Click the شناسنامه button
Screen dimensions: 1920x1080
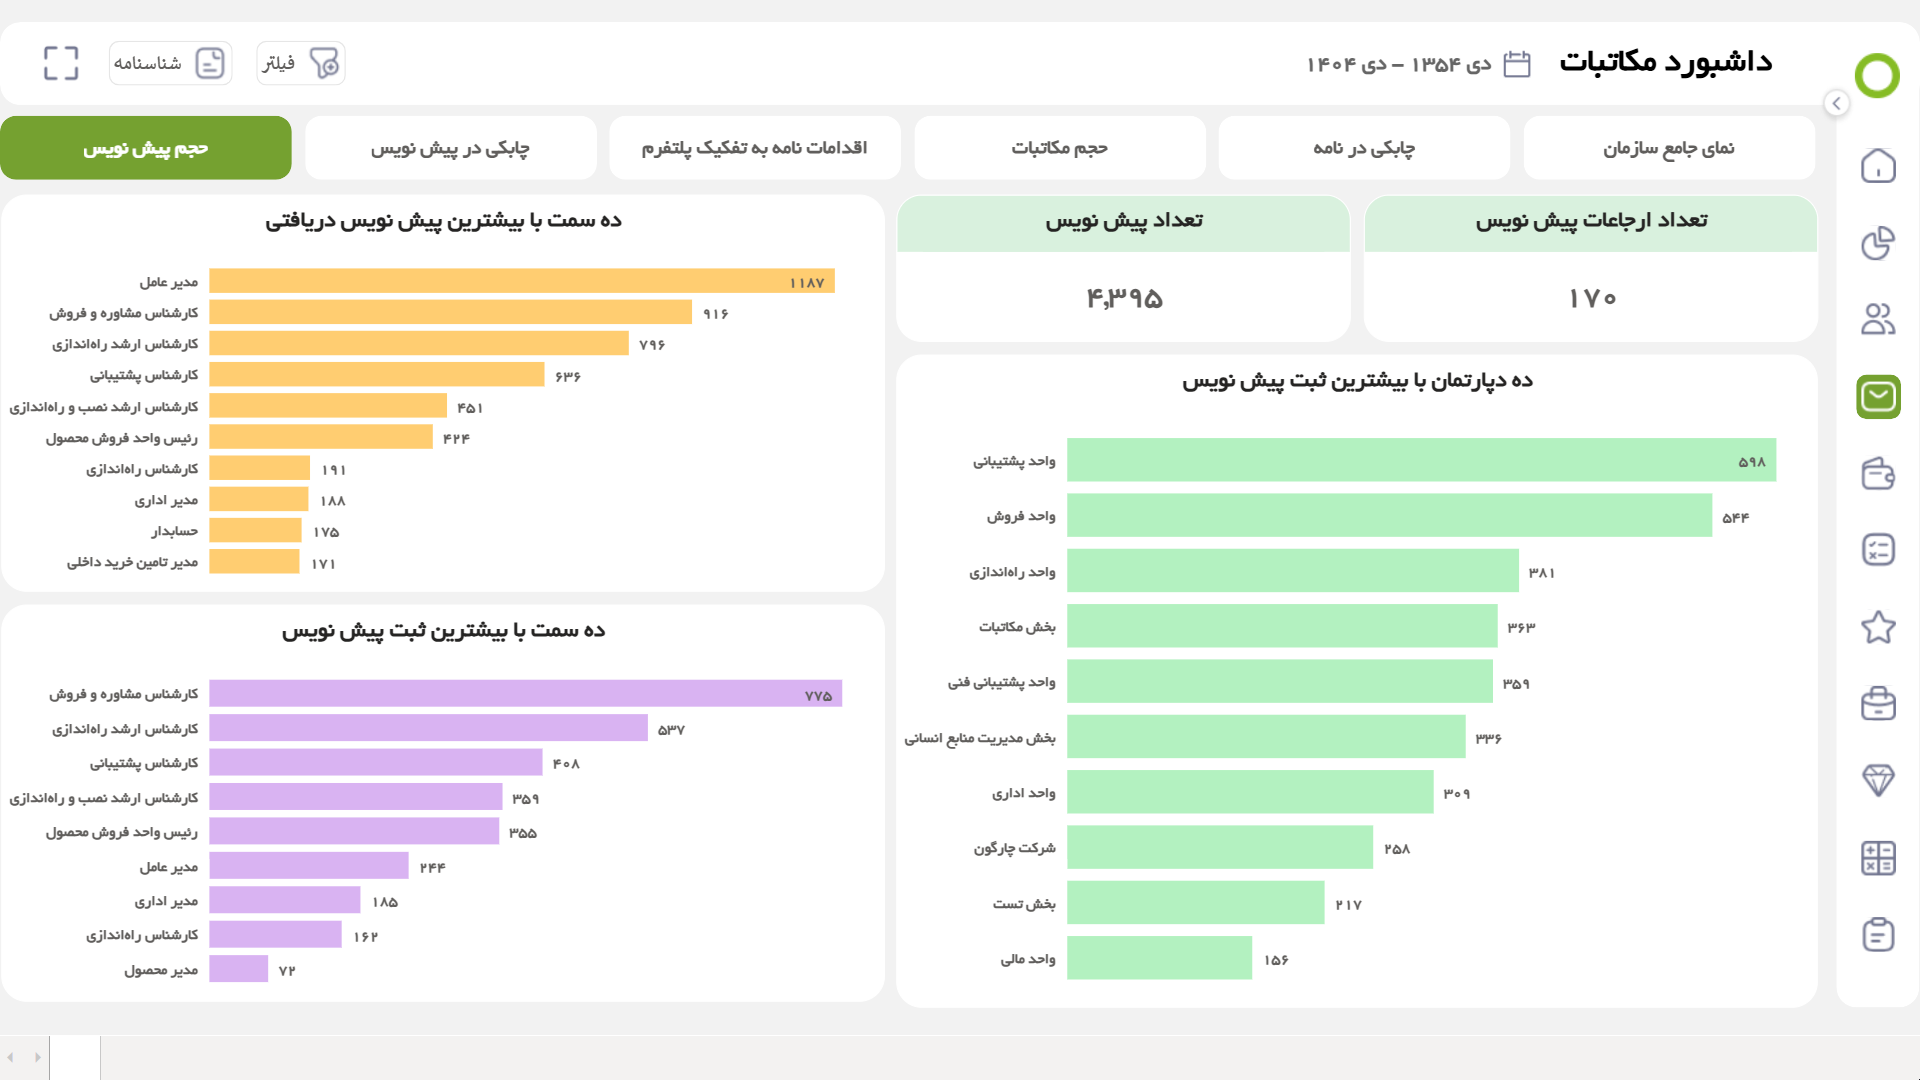[171, 63]
